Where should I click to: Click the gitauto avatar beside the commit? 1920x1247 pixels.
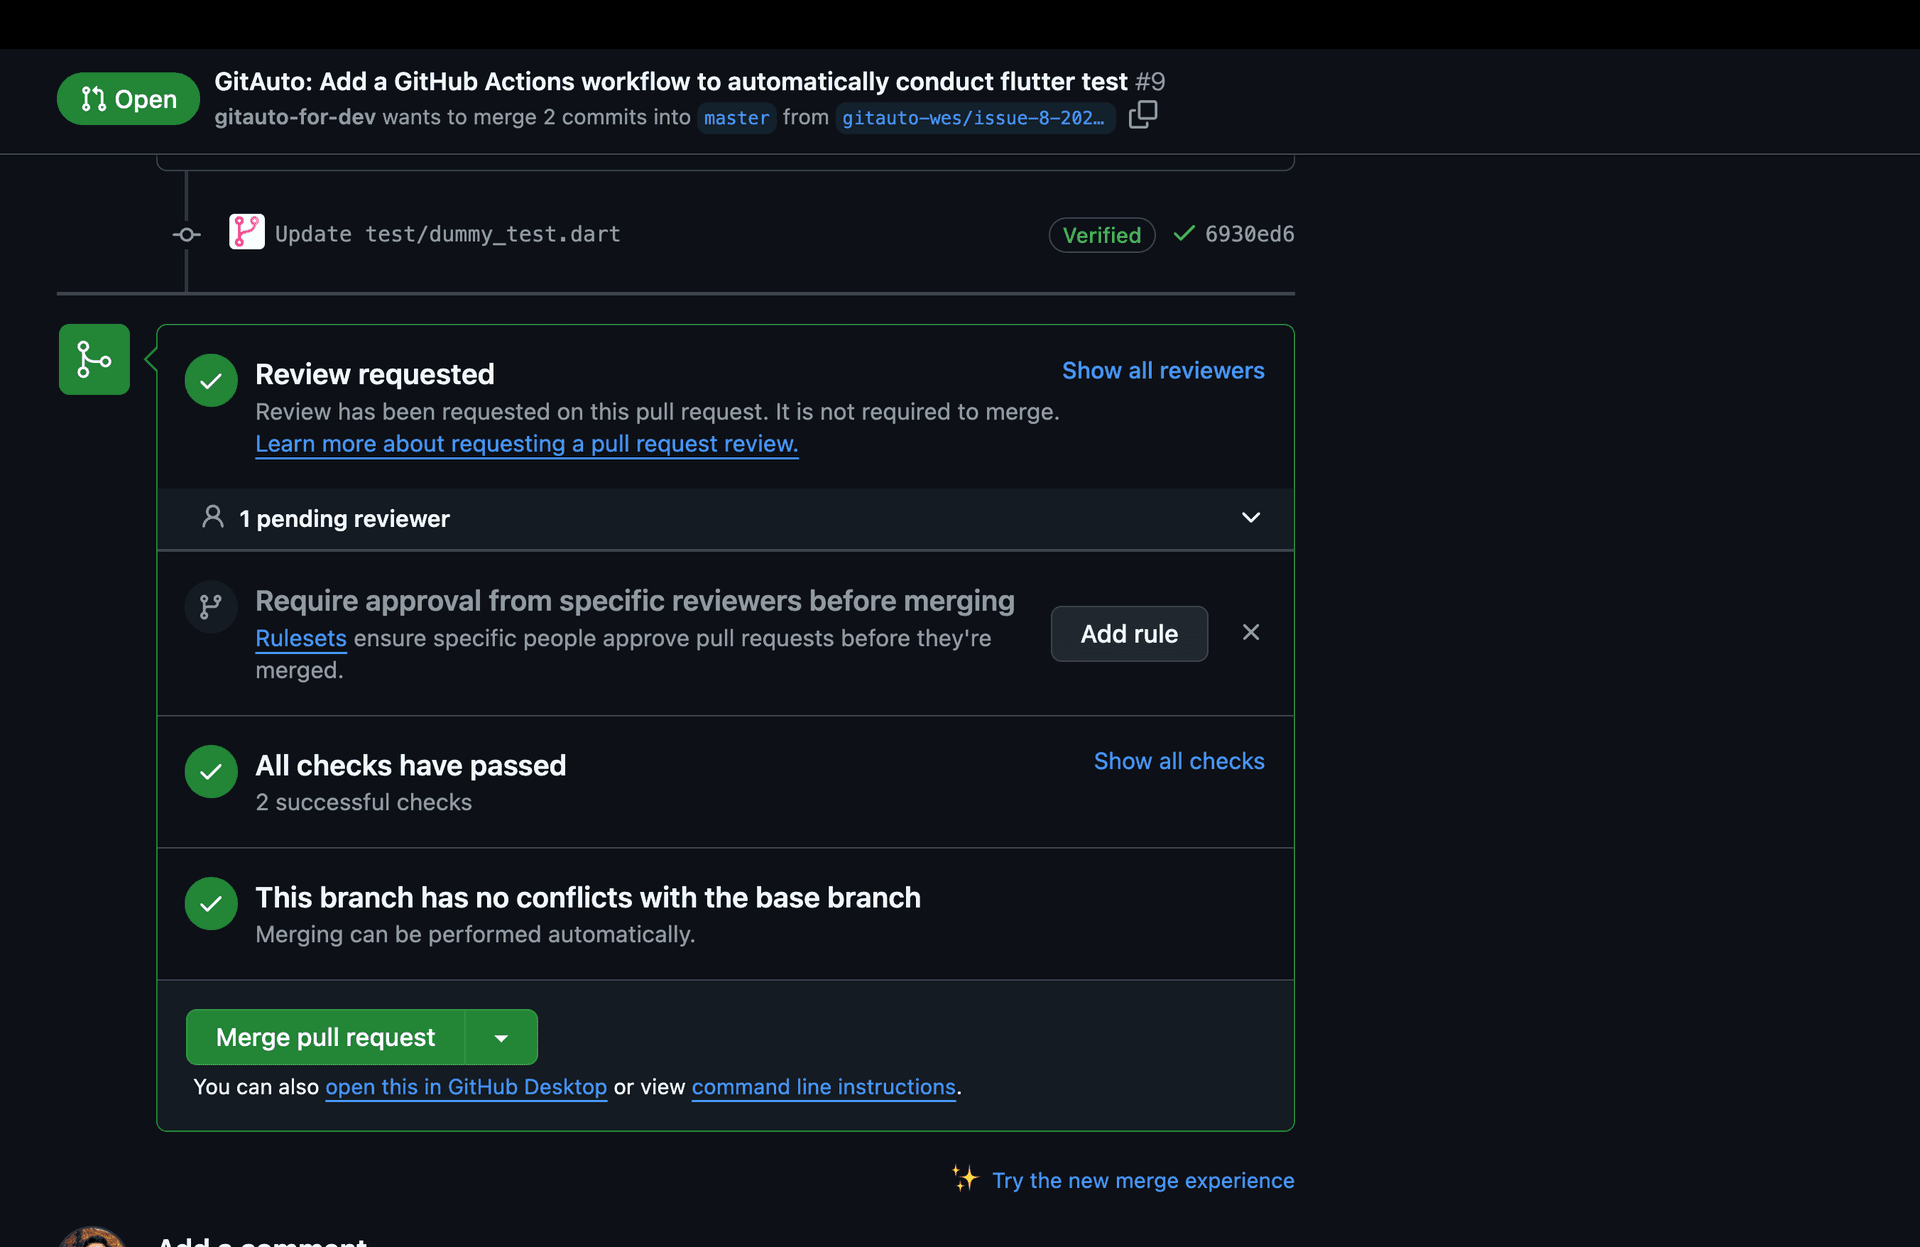coord(246,232)
